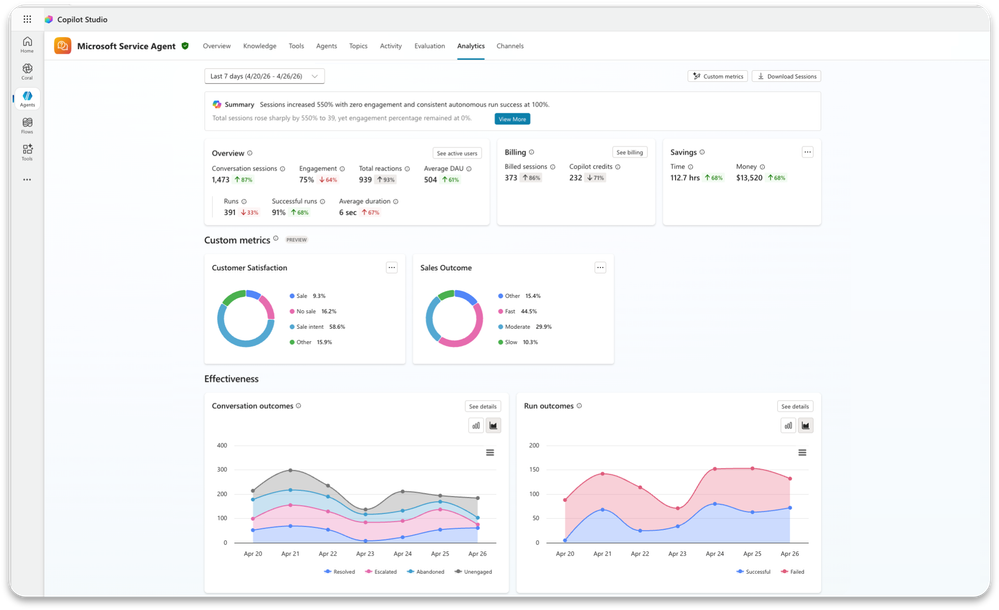Image resolution: width=999 pixels, height=610 pixels.
Task: Open the Agents tab in top navigation
Action: (x=326, y=46)
